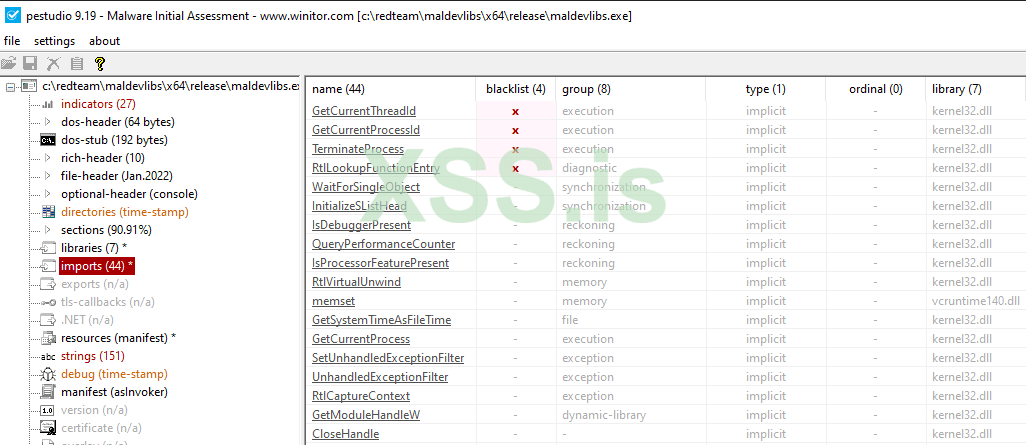Click the TerminateProcess import link

(x=358, y=149)
